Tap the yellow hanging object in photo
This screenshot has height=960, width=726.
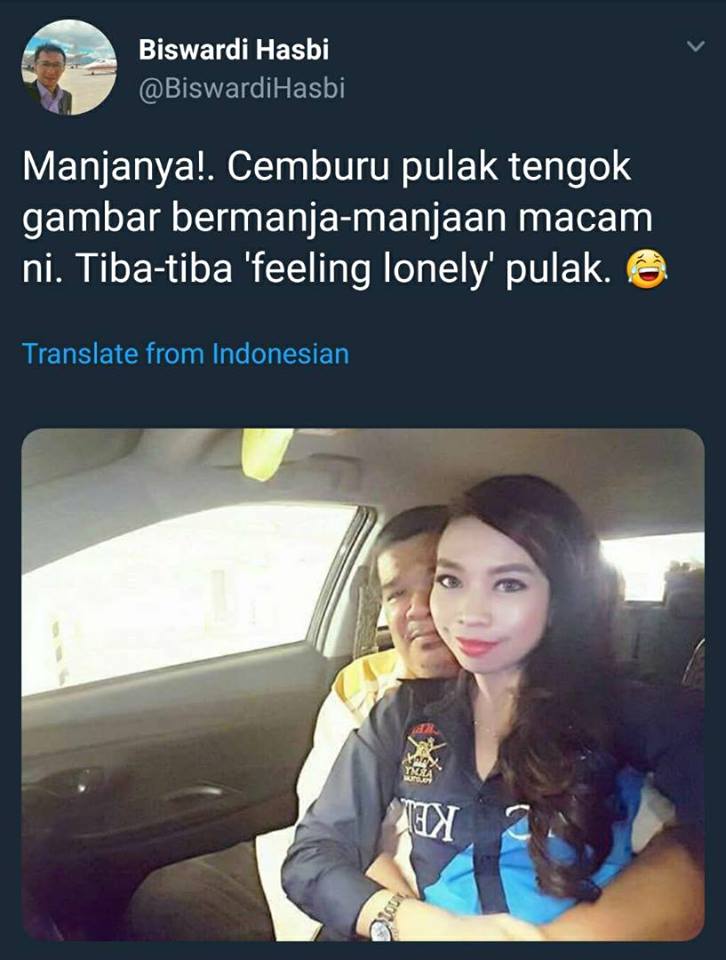(x=267, y=454)
